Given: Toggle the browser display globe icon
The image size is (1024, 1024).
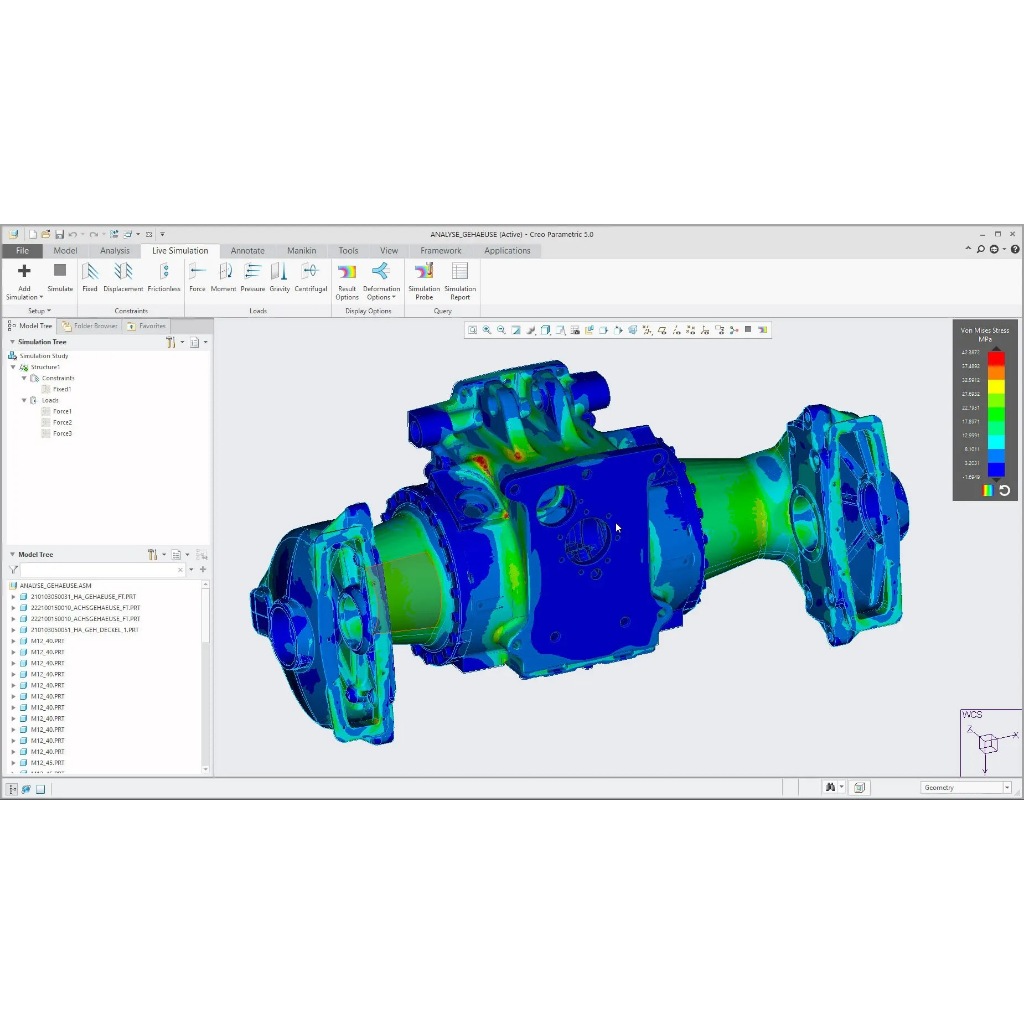Looking at the screenshot, I should tap(26, 789).
